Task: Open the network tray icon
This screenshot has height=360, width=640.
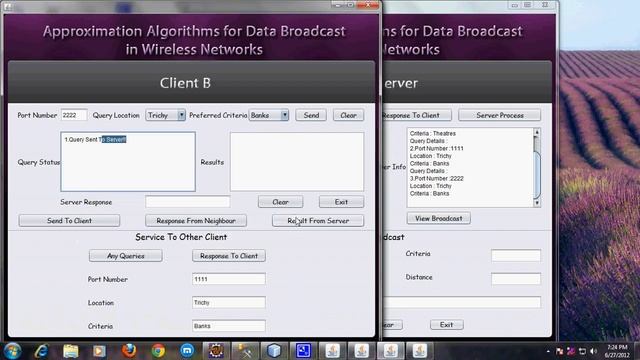Action: click(582, 351)
